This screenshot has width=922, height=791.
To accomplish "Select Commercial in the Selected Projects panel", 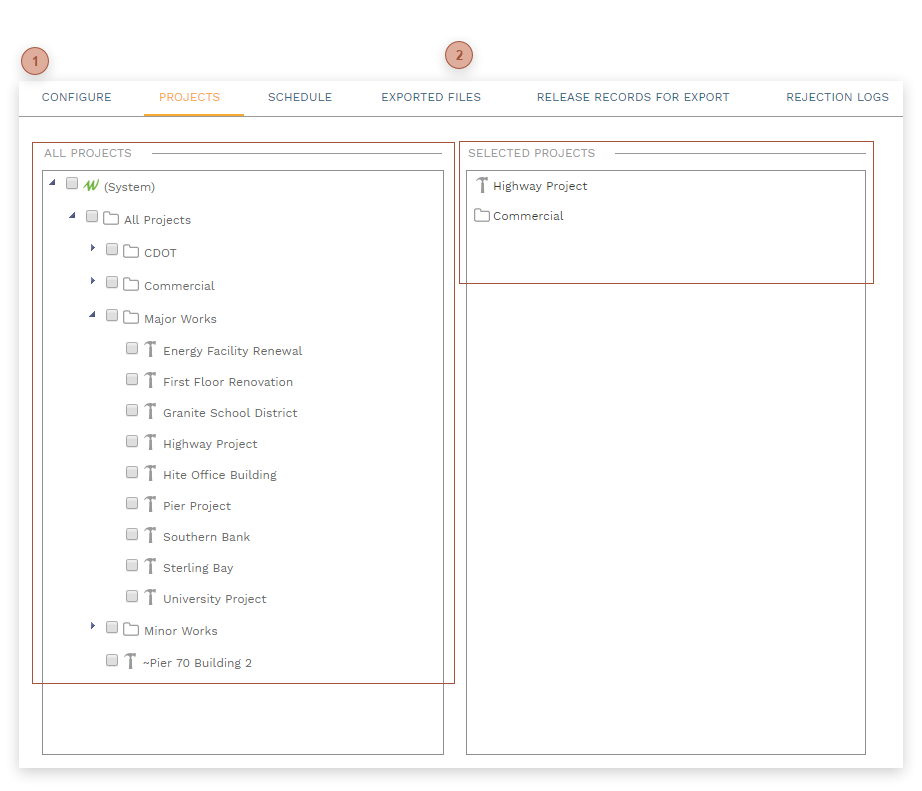I will (528, 215).
